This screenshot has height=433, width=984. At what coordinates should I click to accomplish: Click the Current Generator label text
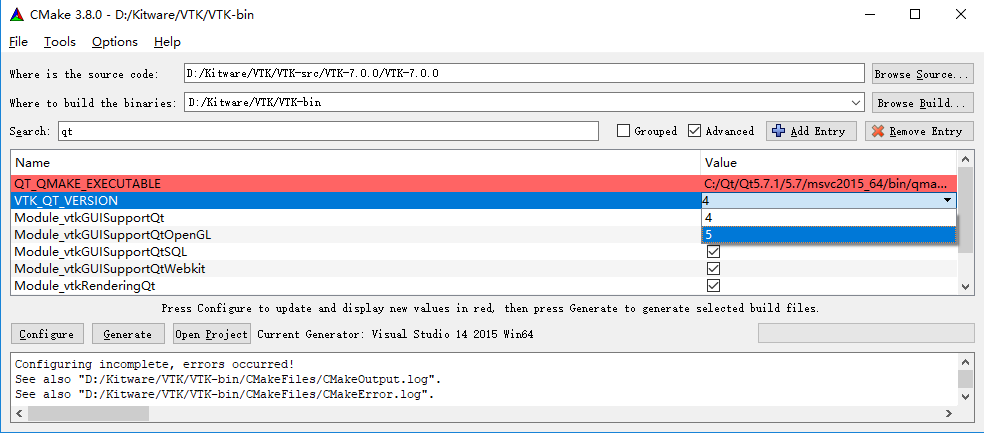point(395,334)
